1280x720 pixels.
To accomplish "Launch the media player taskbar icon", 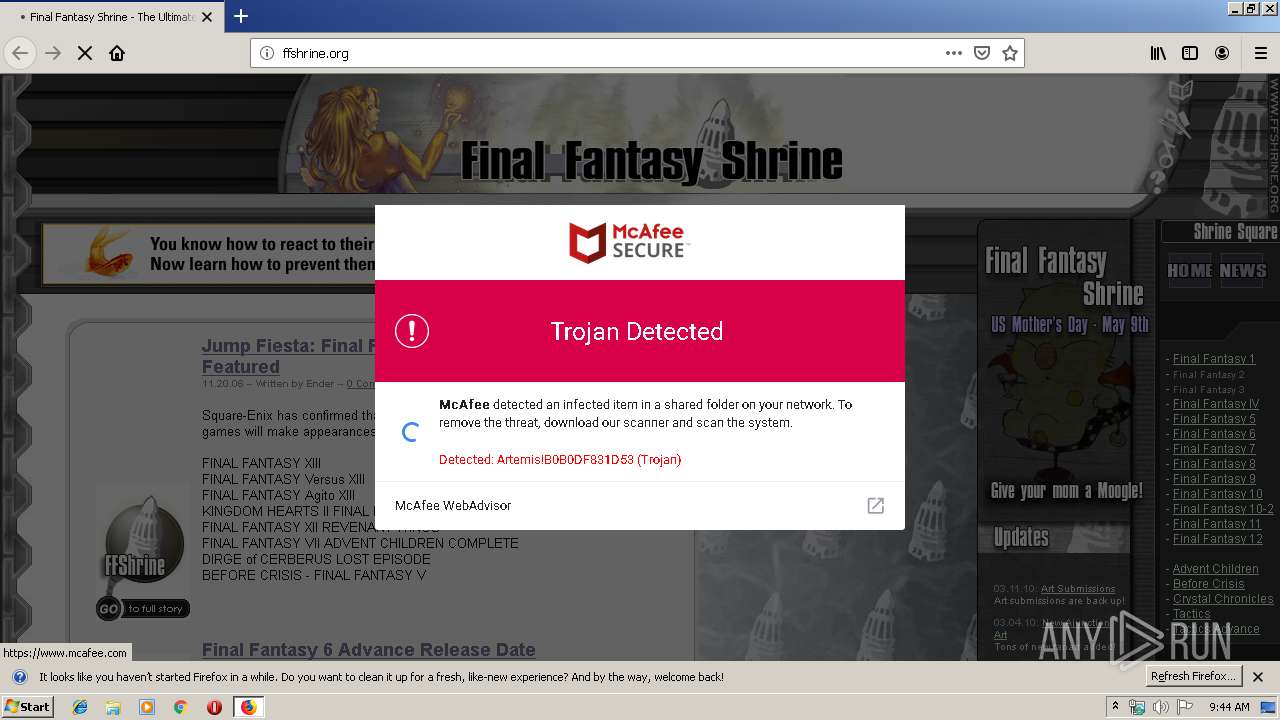I will pyautogui.click(x=147, y=707).
